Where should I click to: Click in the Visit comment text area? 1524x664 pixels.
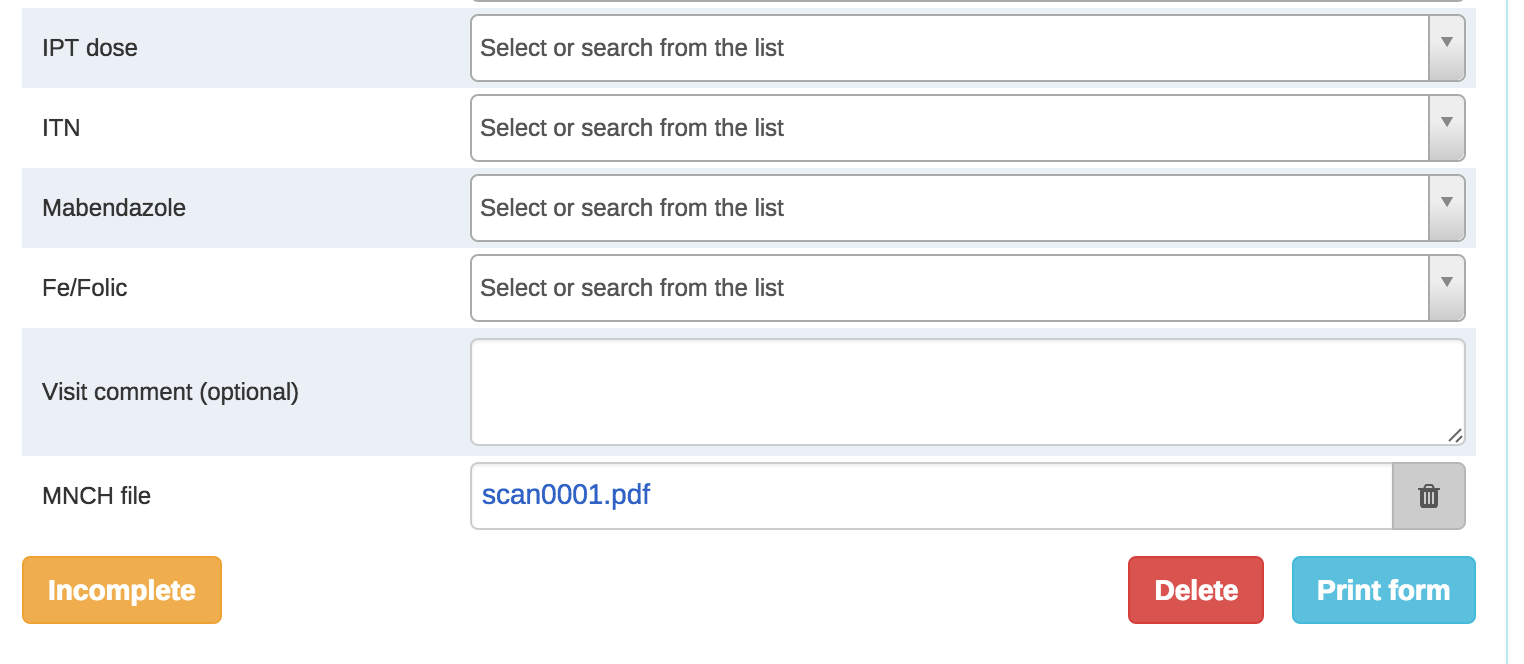pos(966,392)
